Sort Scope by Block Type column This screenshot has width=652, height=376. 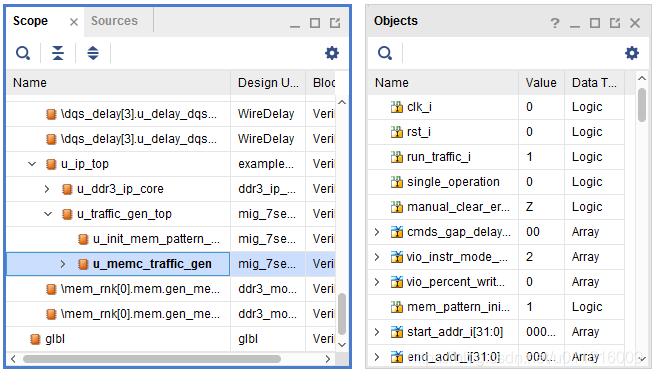pyautogui.click(x=321, y=82)
